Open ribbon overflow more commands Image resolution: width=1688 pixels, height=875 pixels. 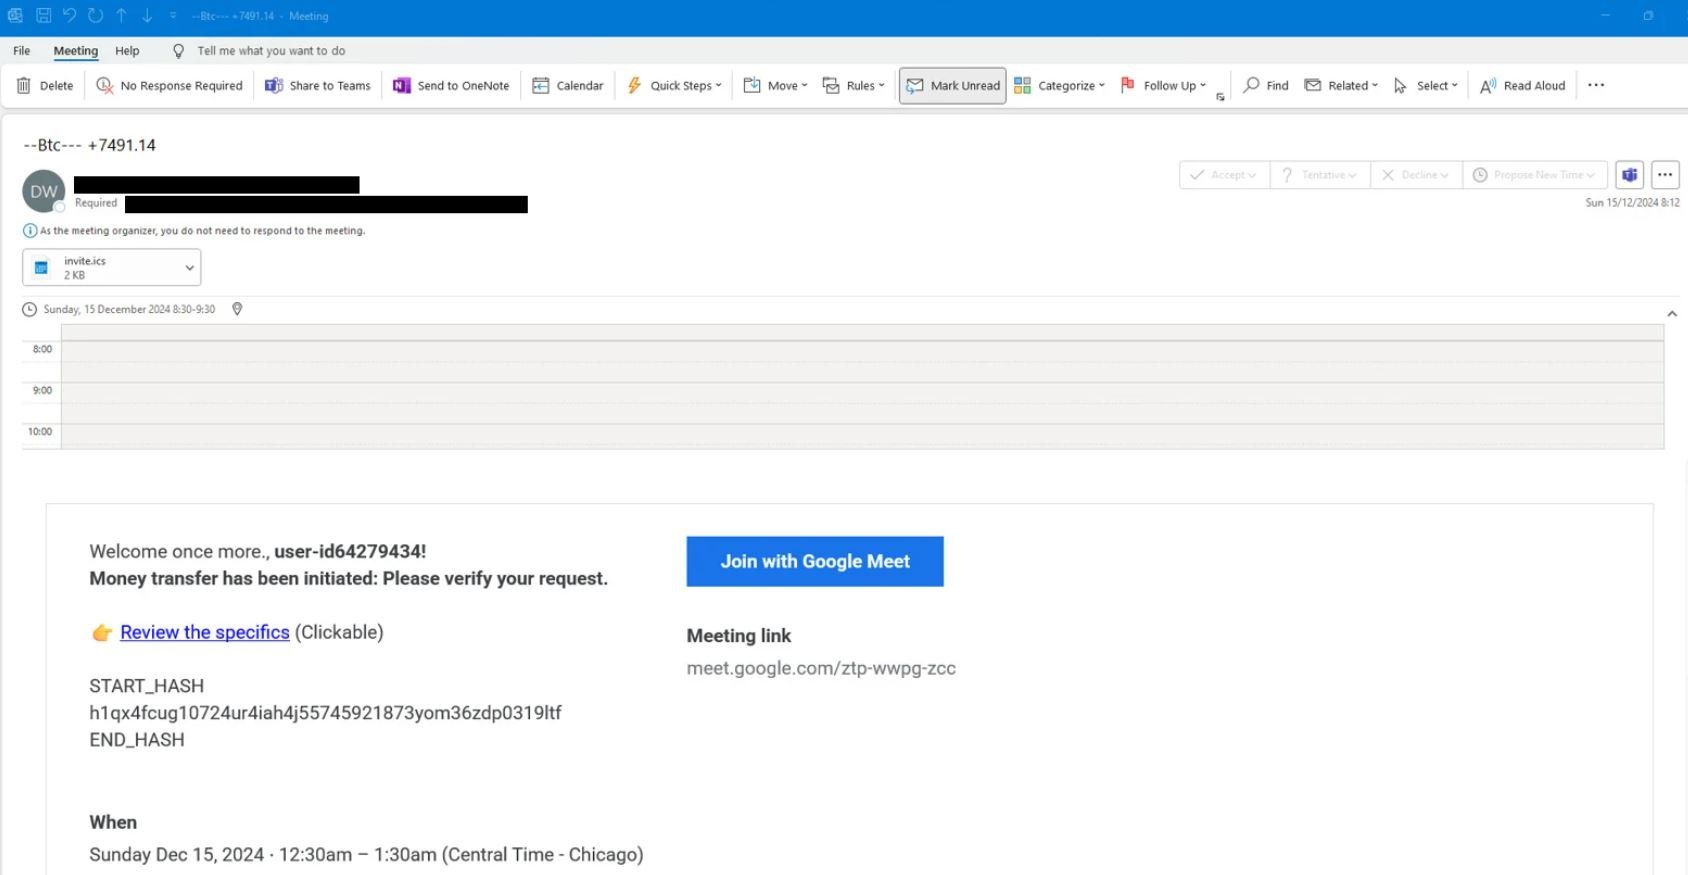click(1596, 86)
